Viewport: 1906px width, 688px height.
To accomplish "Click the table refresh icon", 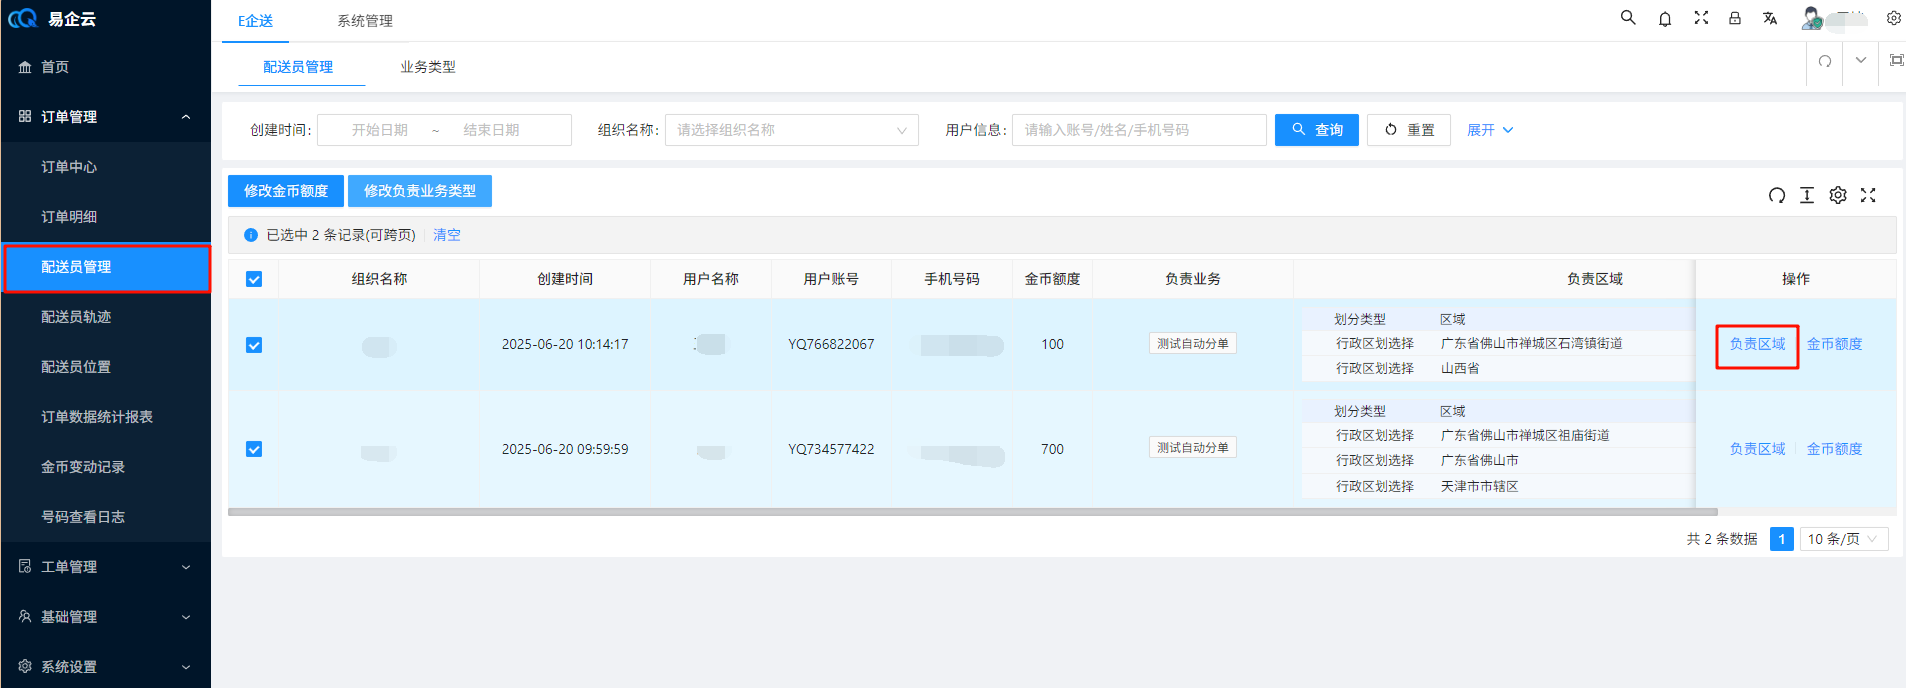I will point(1776,195).
